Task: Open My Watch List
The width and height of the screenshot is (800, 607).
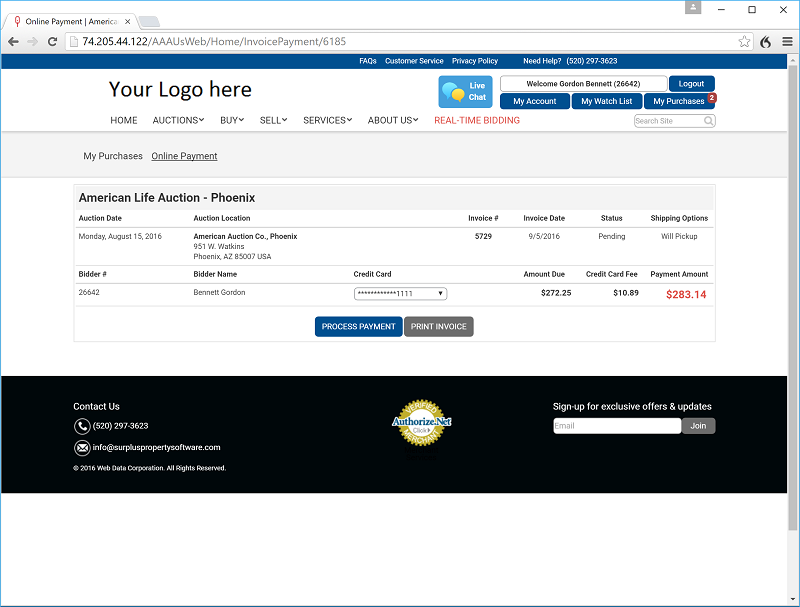Action: click(x=607, y=101)
